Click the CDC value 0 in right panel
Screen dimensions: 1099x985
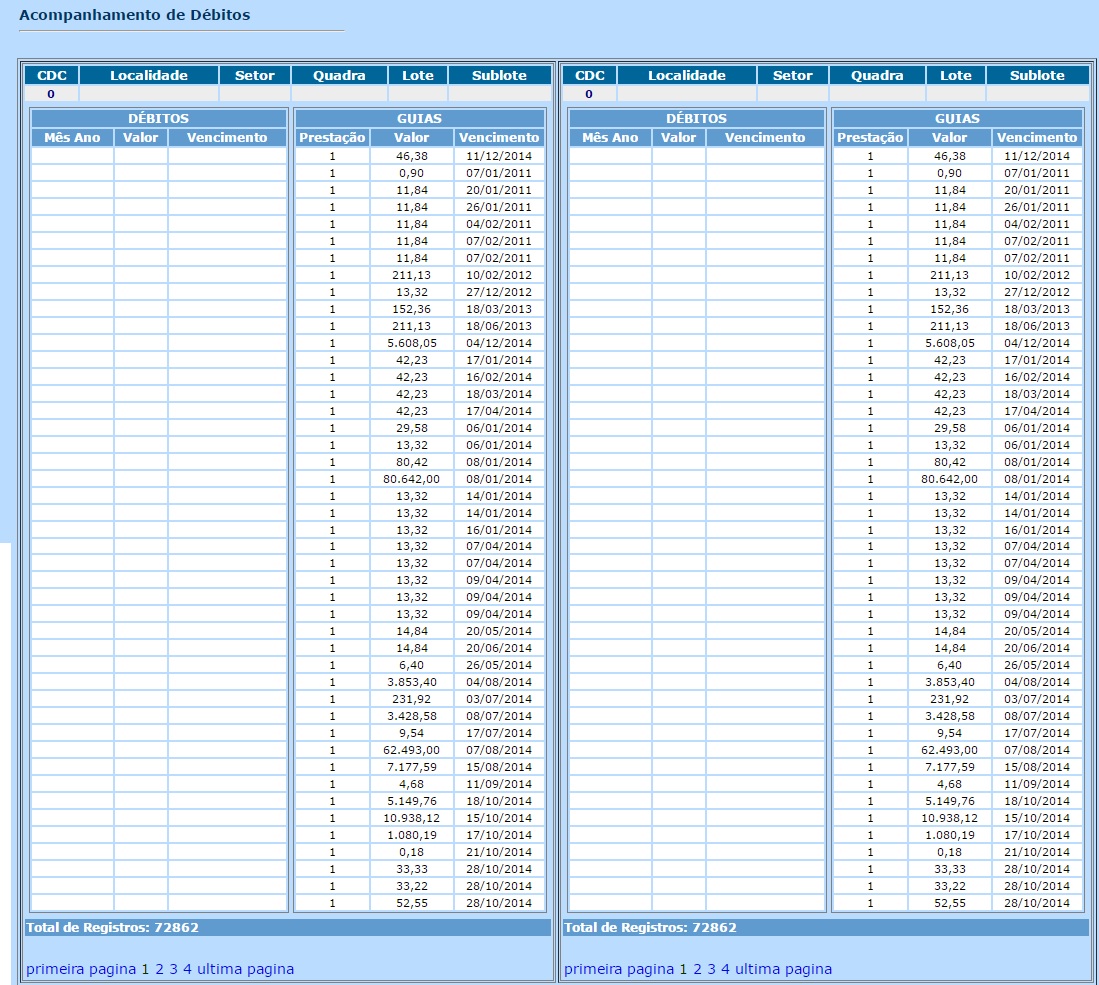[x=589, y=94]
